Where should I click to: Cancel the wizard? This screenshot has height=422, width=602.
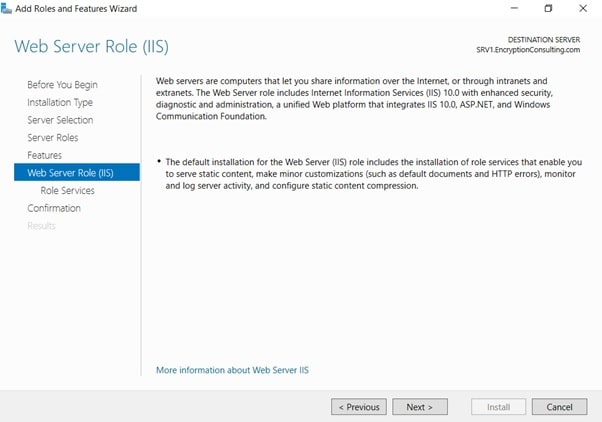tap(559, 407)
